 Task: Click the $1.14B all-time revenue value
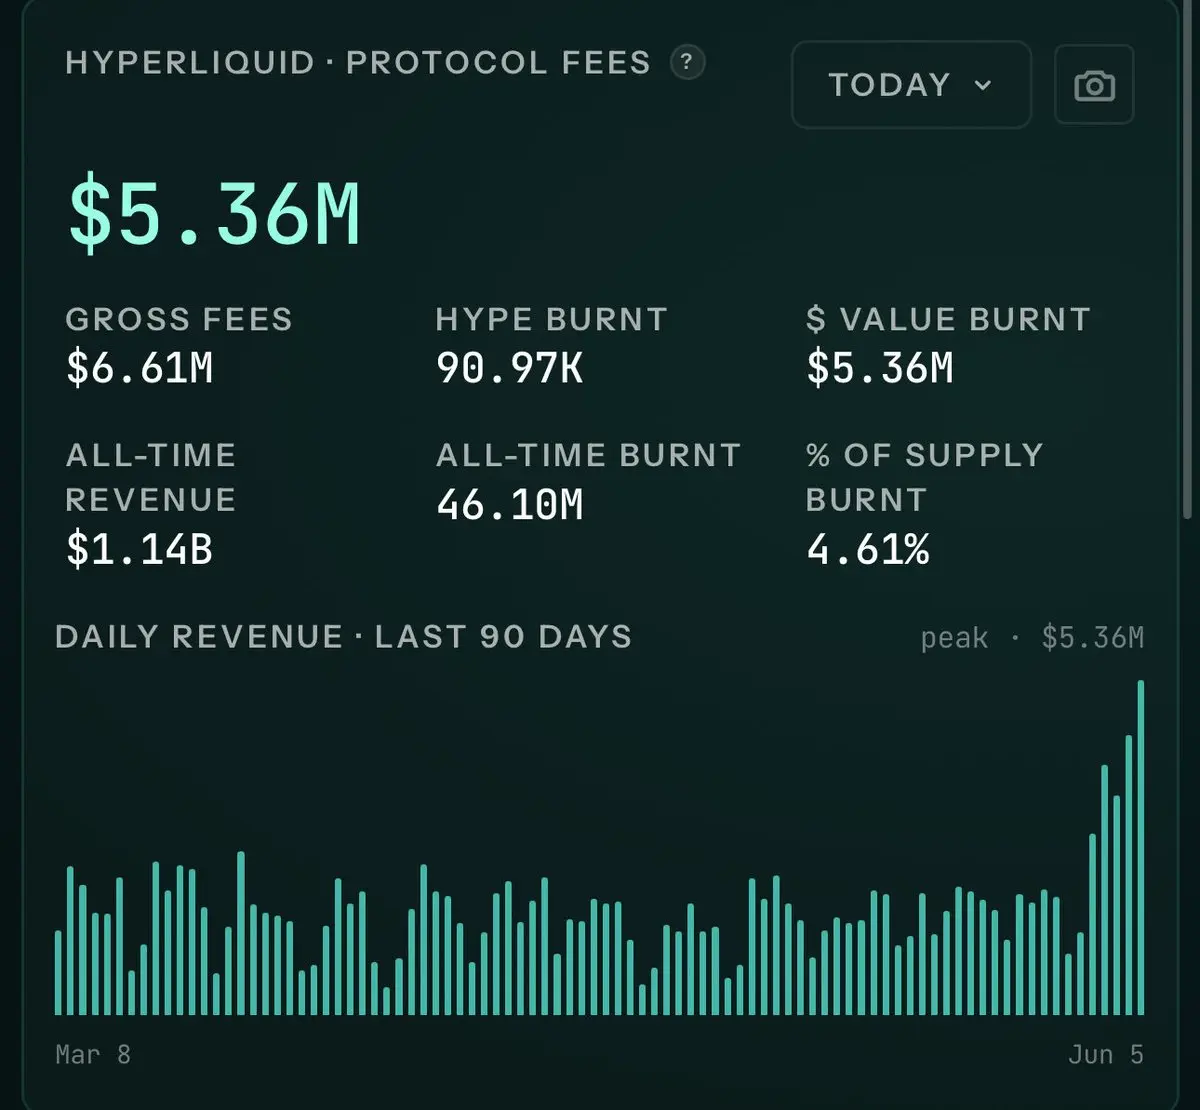[140, 549]
